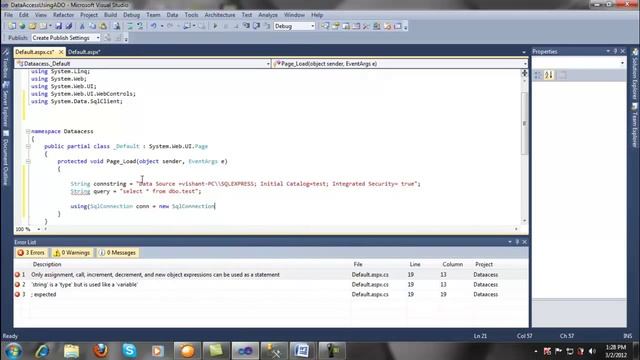Screen dimensions: 640x360
Task: Sort errors by Line column header
Action: [x=415, y=264]
